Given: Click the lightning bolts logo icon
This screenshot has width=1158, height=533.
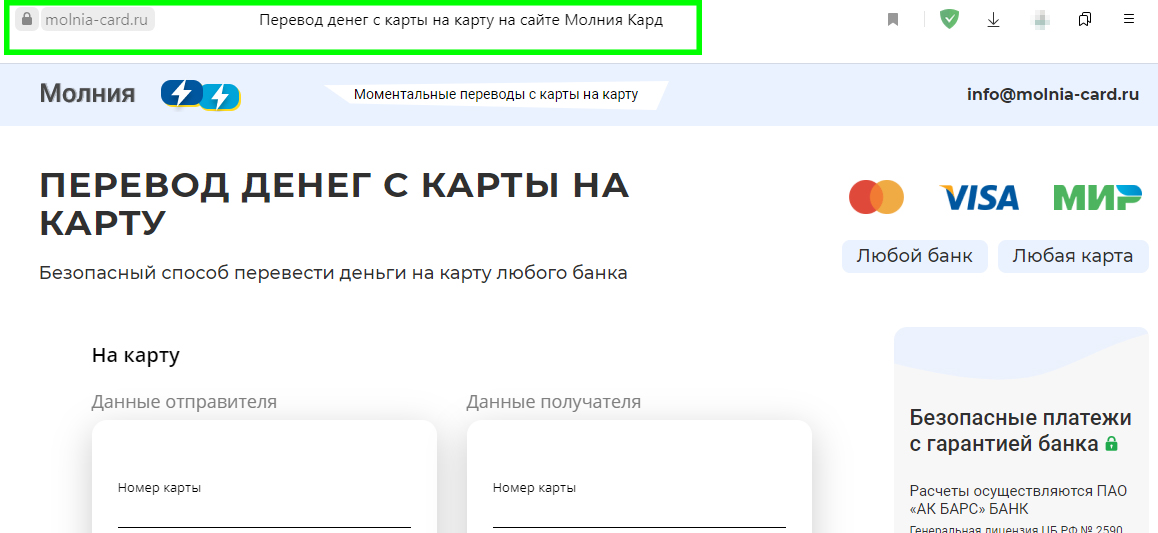Looking at the screenshot, I should pos(201,94).
